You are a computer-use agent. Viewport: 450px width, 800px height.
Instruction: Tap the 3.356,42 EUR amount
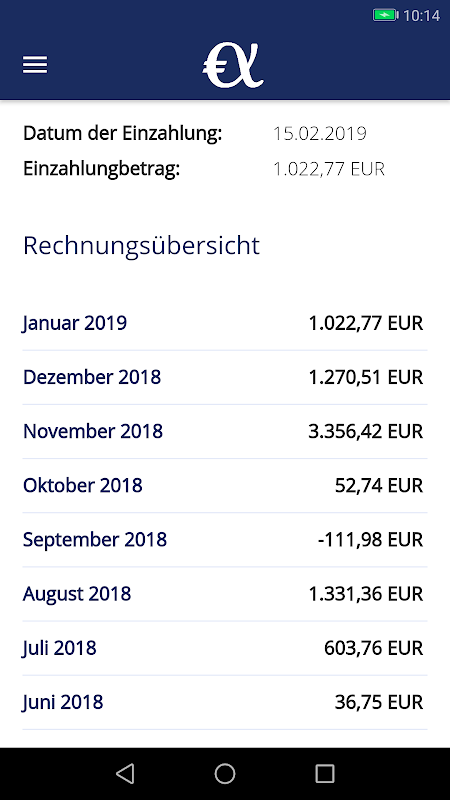pos(366,432)
